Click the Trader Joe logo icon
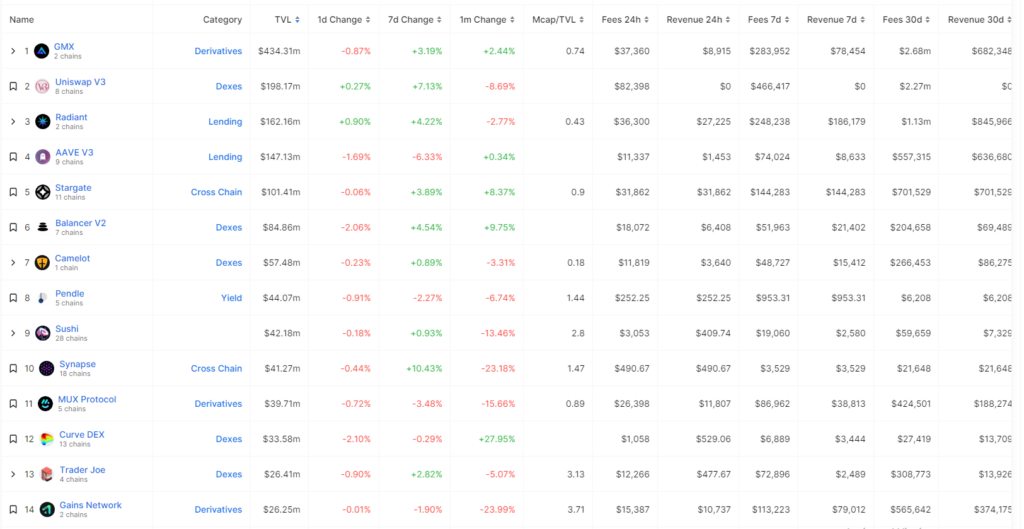 [x=46, y=474]
